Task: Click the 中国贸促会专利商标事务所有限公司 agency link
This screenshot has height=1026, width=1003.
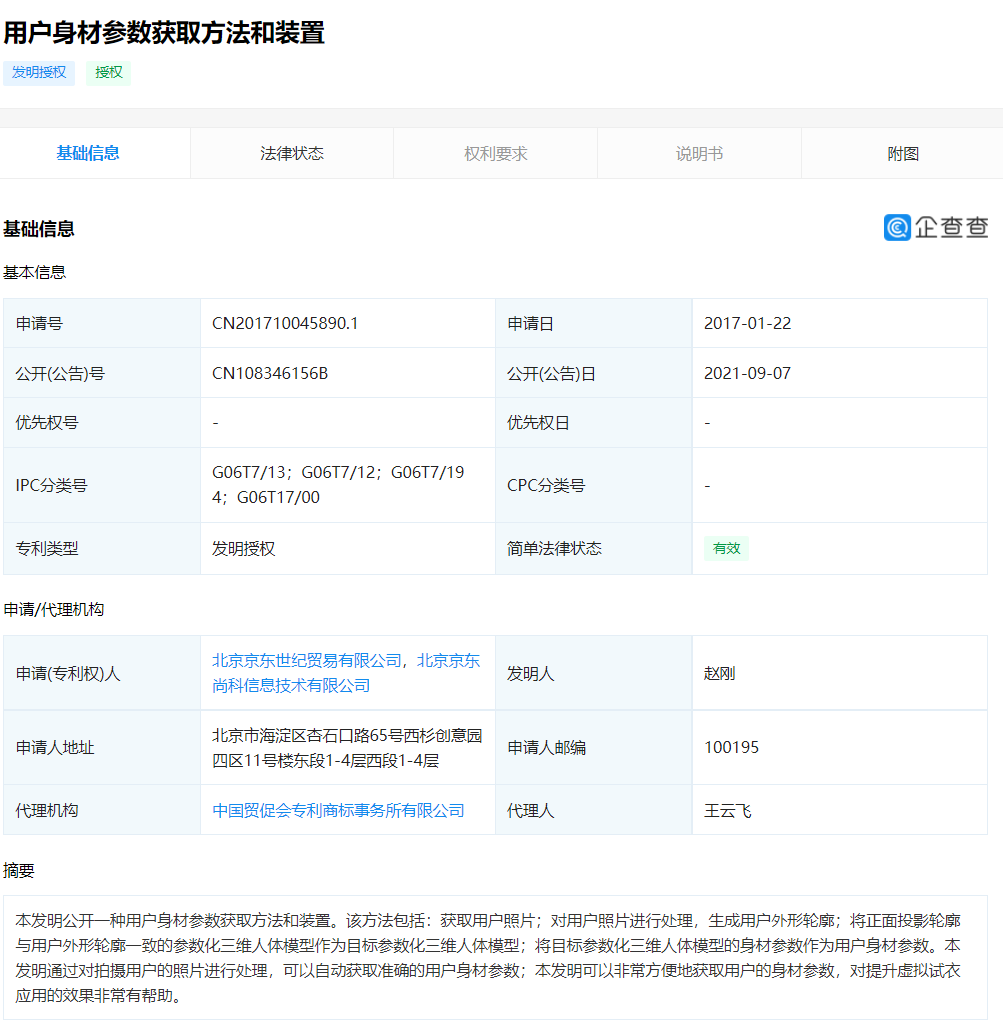Action: (338, 810)
